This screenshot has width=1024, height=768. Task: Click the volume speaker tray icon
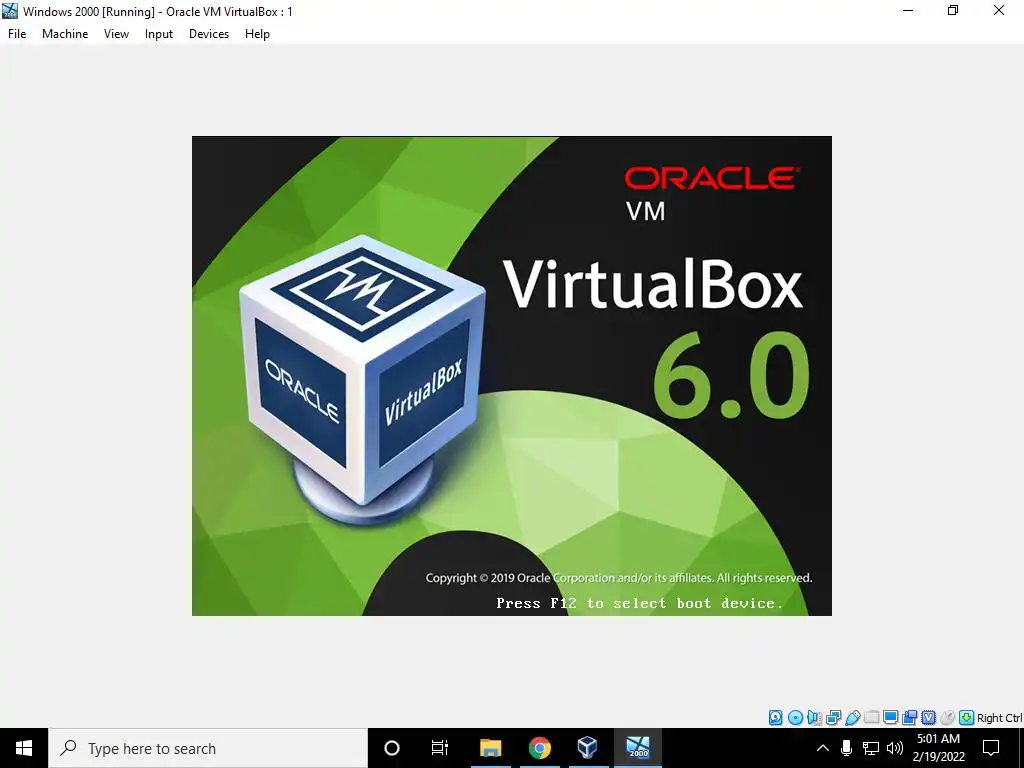[x=895, y=748]
